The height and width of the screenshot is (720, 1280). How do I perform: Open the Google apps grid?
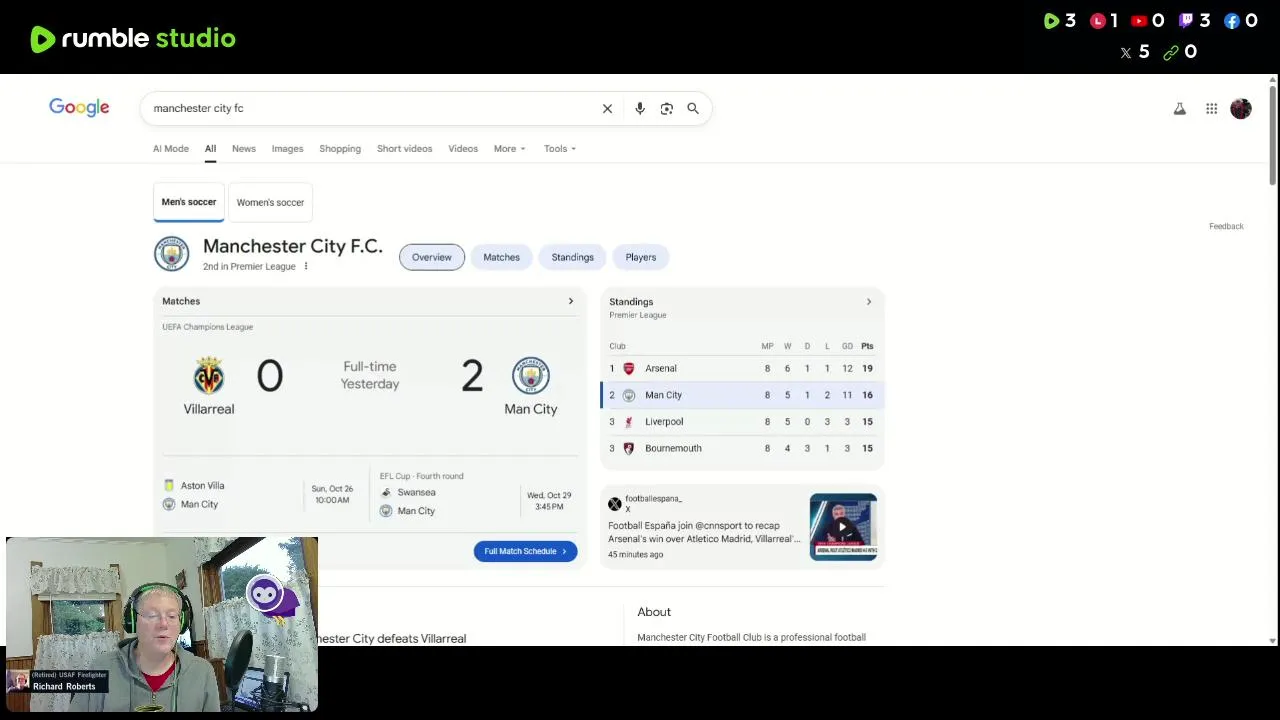pyautogui.click(x=1211, y=108)
